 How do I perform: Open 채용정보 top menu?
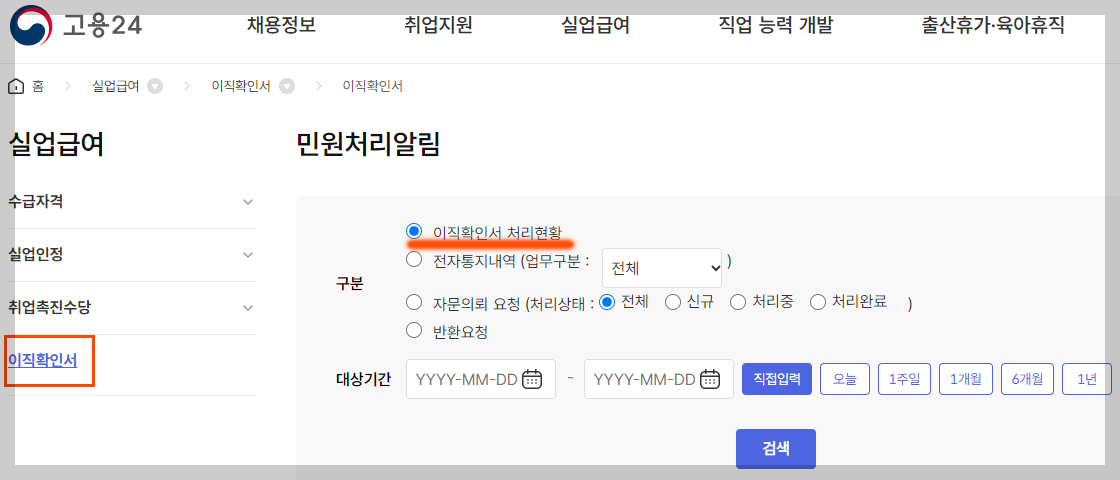pos(281,26)
